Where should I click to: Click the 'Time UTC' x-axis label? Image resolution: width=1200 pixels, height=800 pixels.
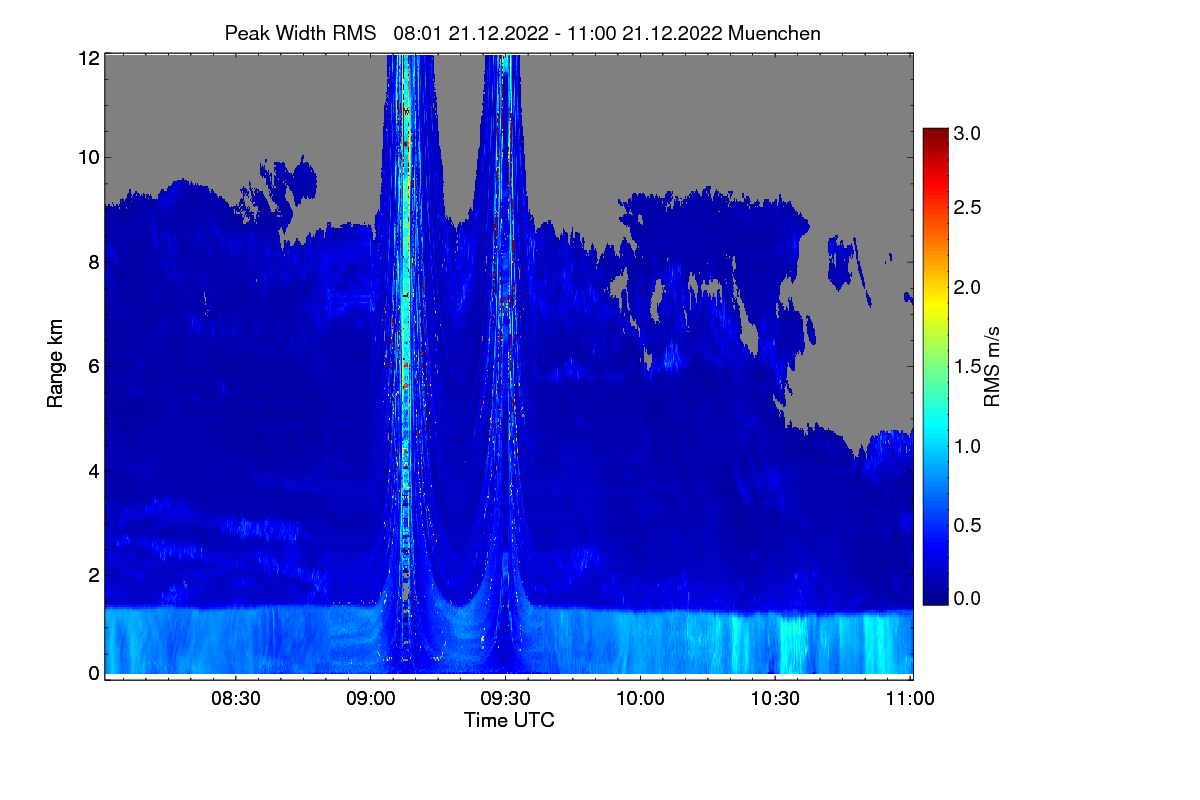pos(509,720)
